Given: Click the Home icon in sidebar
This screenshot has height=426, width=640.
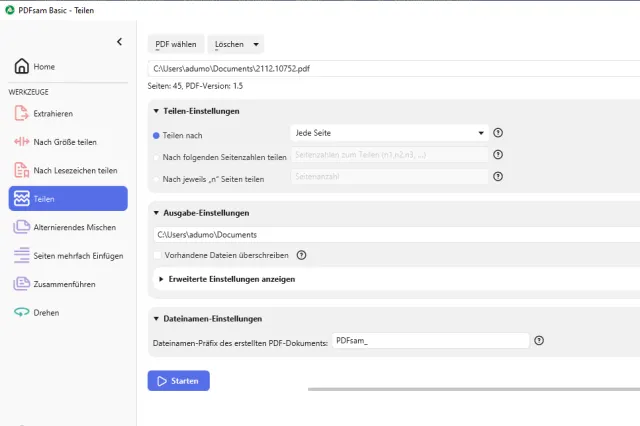Looking at the screenshot, I should (x=22, y=67).
